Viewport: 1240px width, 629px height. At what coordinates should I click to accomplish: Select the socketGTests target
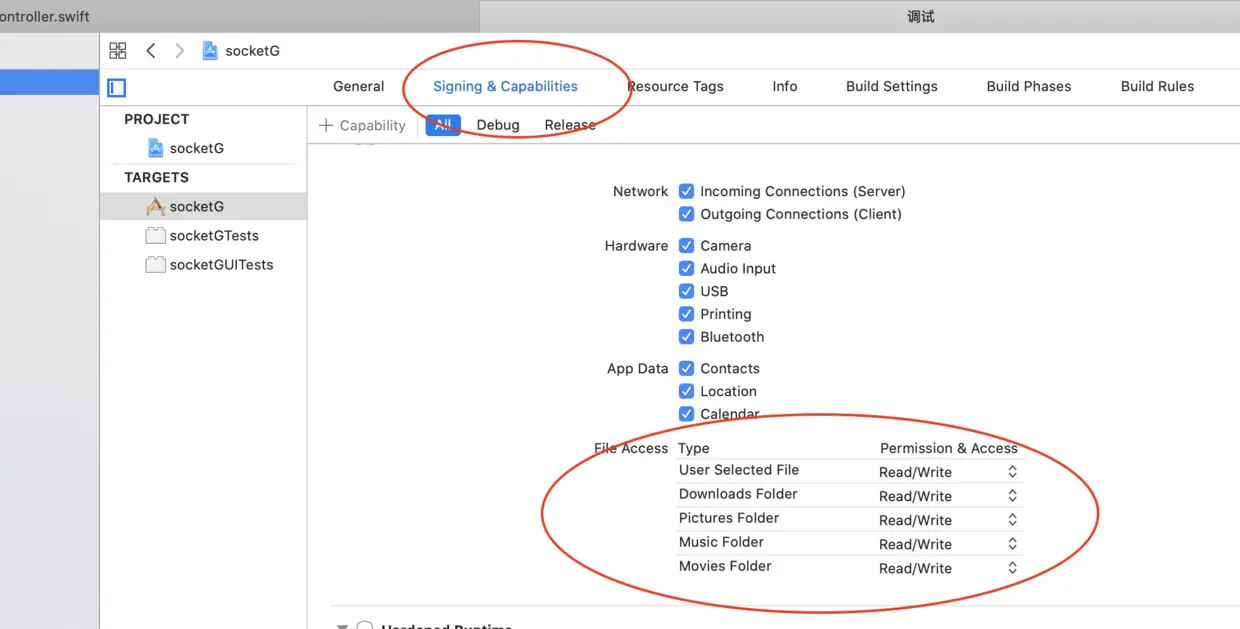pos(213,236)
